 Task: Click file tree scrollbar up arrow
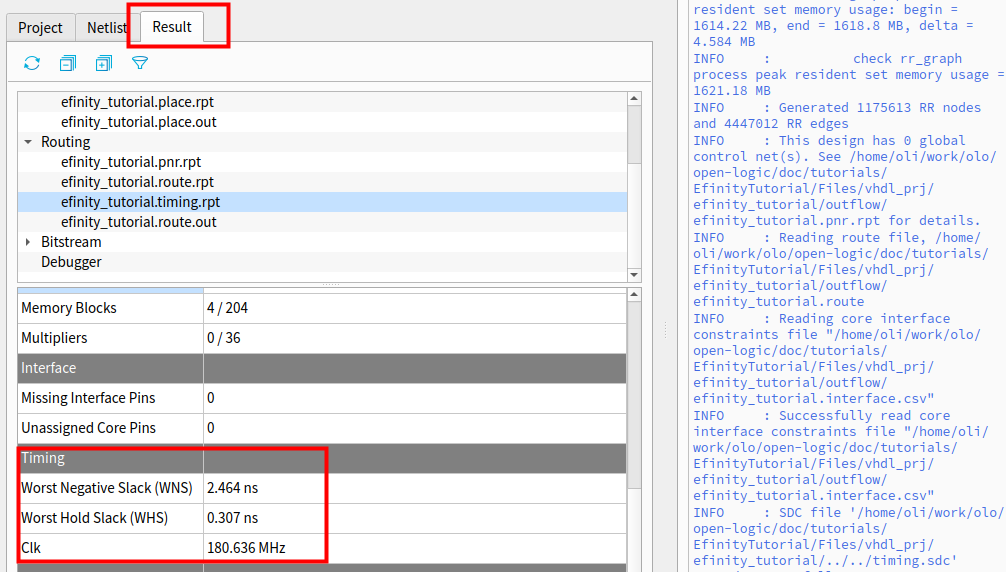coord(634,98)
